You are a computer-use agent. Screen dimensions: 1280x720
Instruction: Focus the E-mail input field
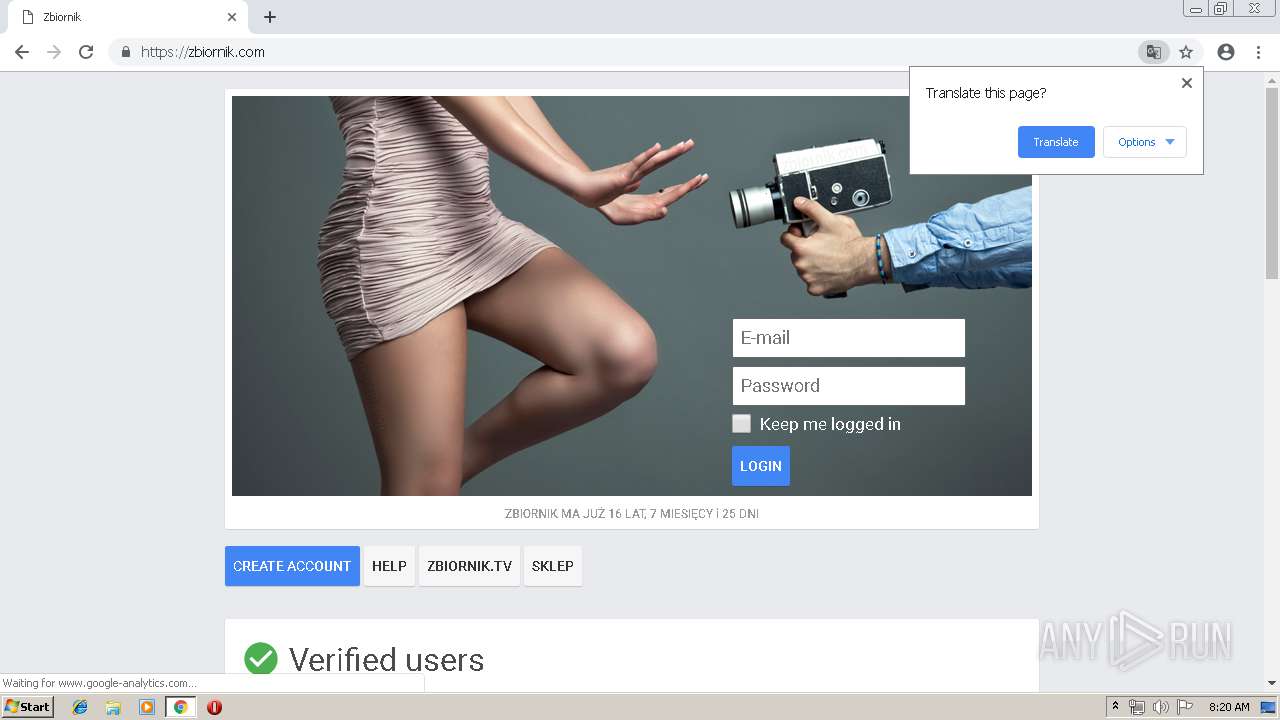click(x=849, y=338)
